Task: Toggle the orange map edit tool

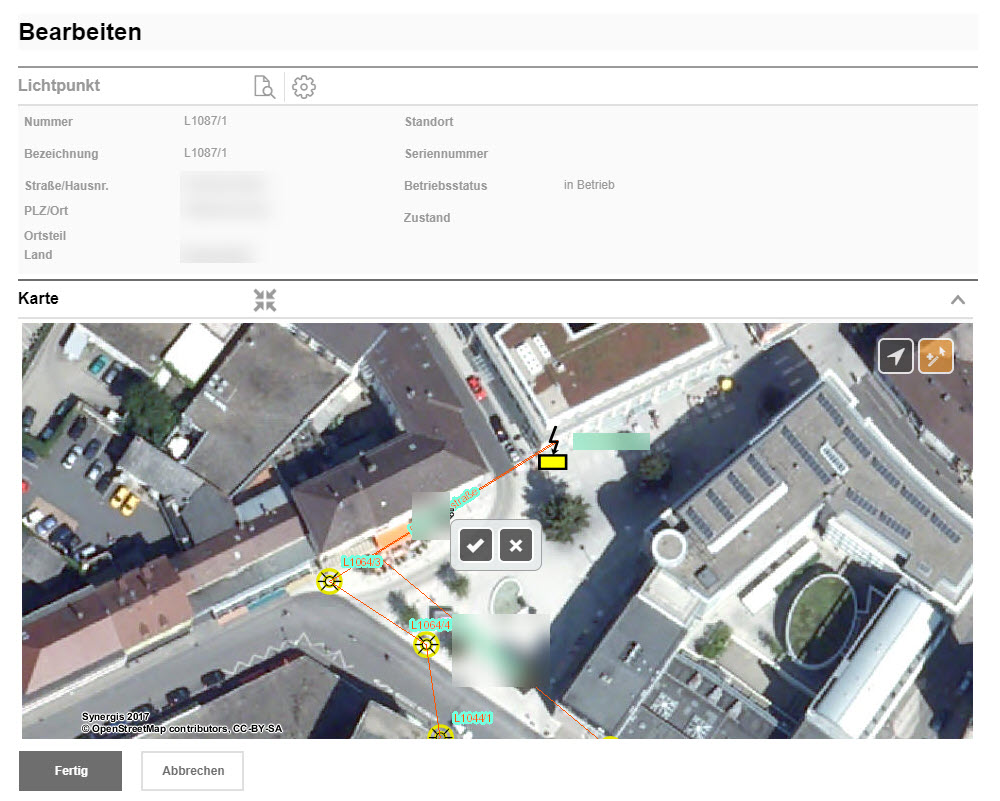Action: click(936, 357)
